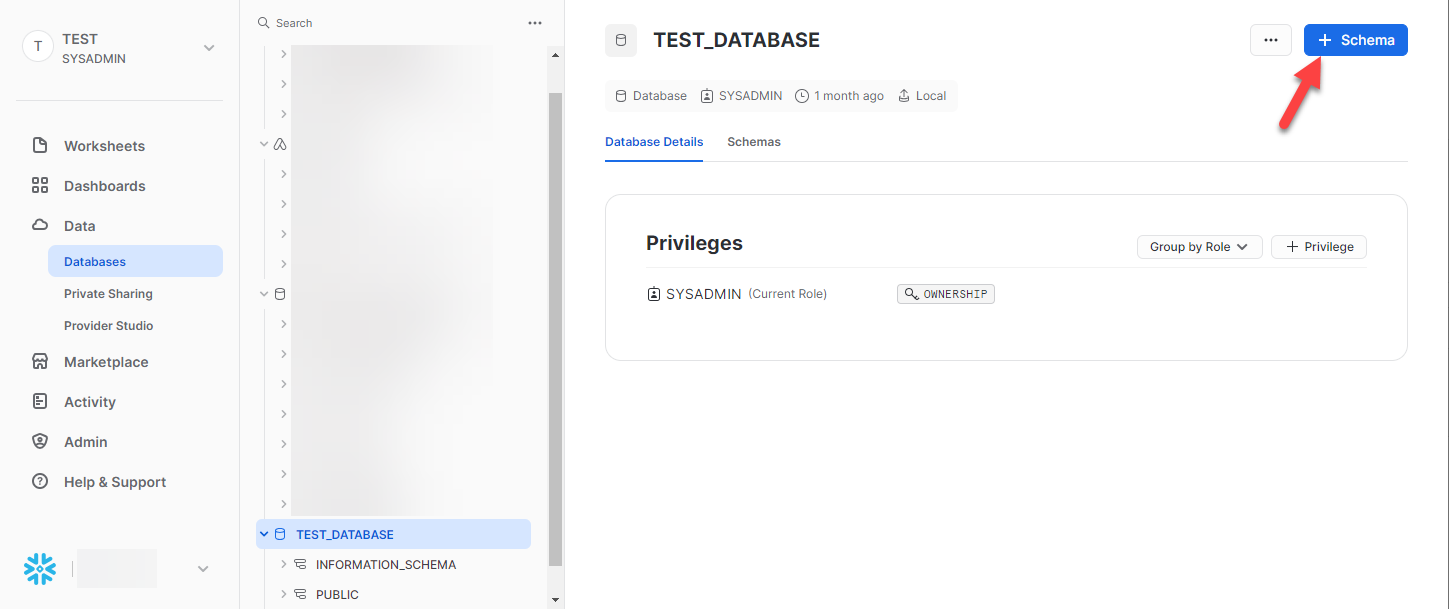Click the Help & Support question mark icon
The width and height of the screenshot is (1449, 609).
(x=40, y=481)
